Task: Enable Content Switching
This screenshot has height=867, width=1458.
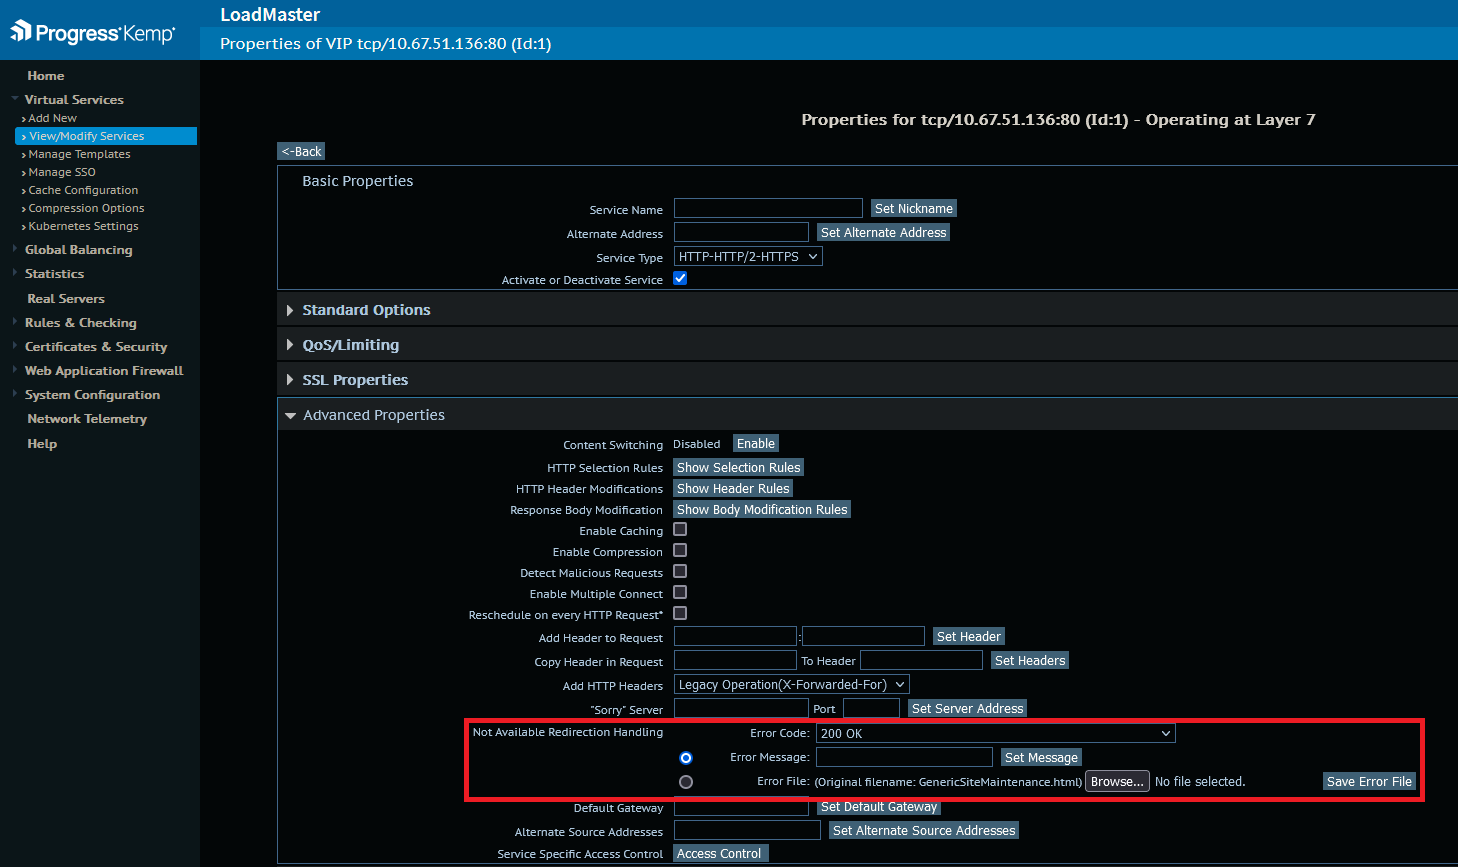Action: point(756,444)
